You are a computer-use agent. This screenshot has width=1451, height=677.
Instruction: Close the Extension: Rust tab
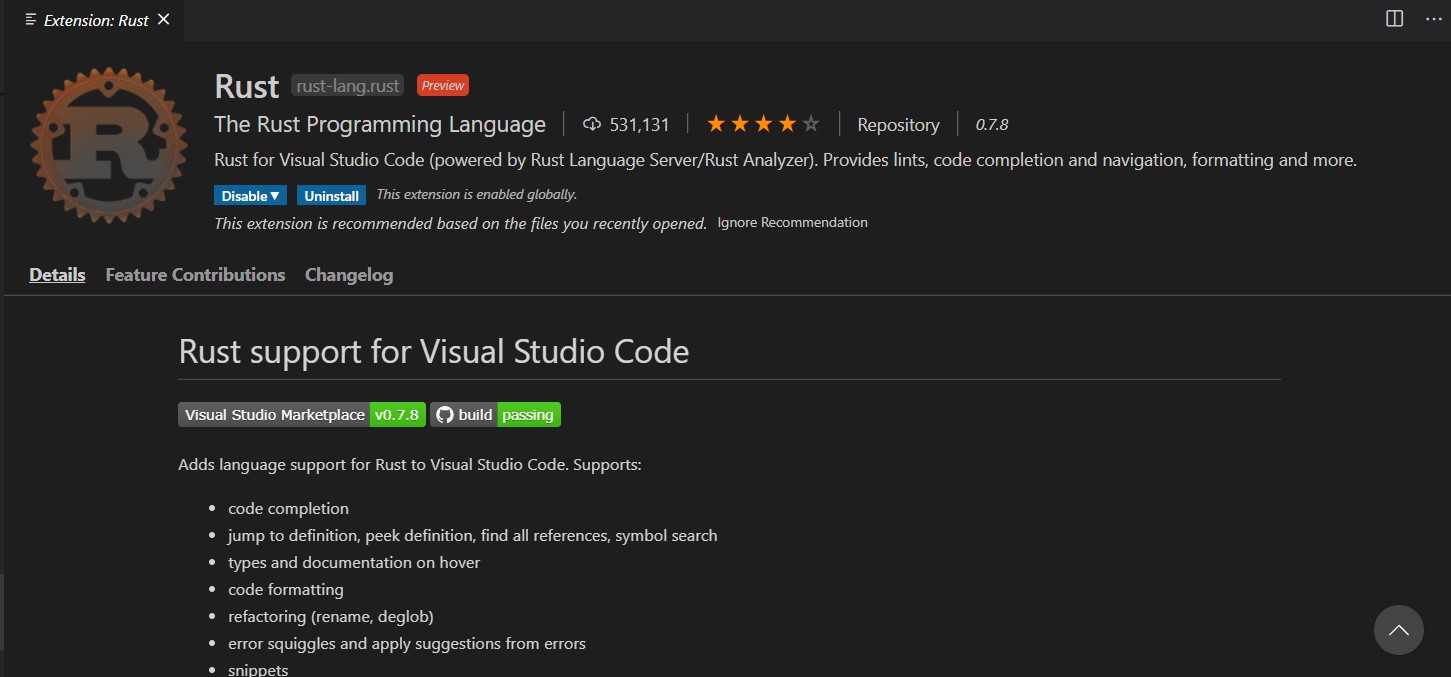coord(164,19)
